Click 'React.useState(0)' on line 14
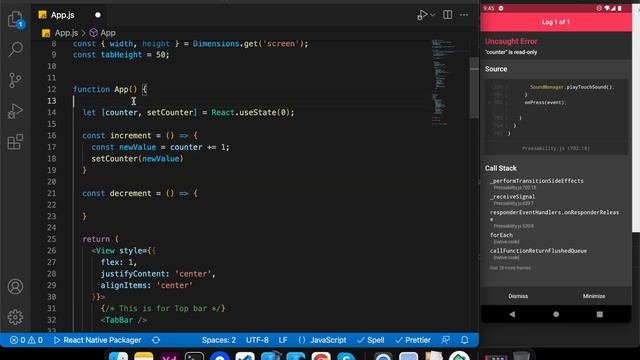Image resolution: width=640 pixels, height=360 pixels. 251,112
